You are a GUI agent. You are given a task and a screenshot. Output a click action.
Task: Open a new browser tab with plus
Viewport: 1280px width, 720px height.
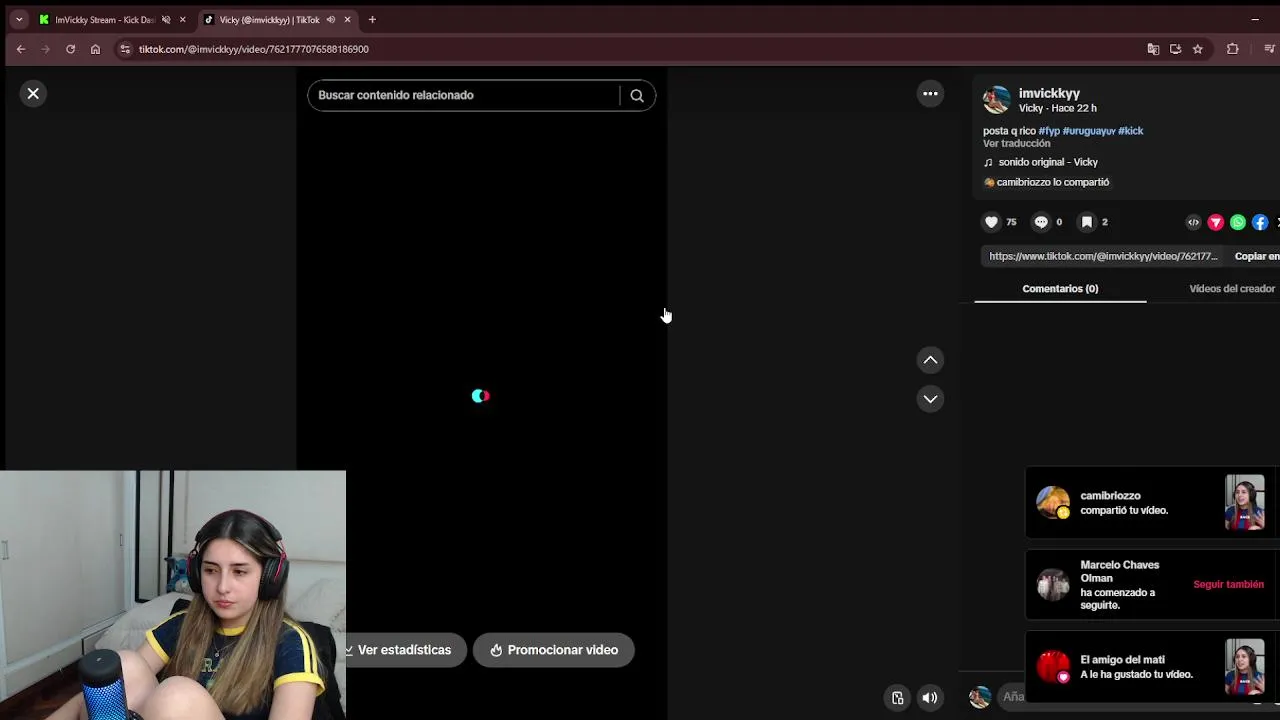tap(372, 19)
